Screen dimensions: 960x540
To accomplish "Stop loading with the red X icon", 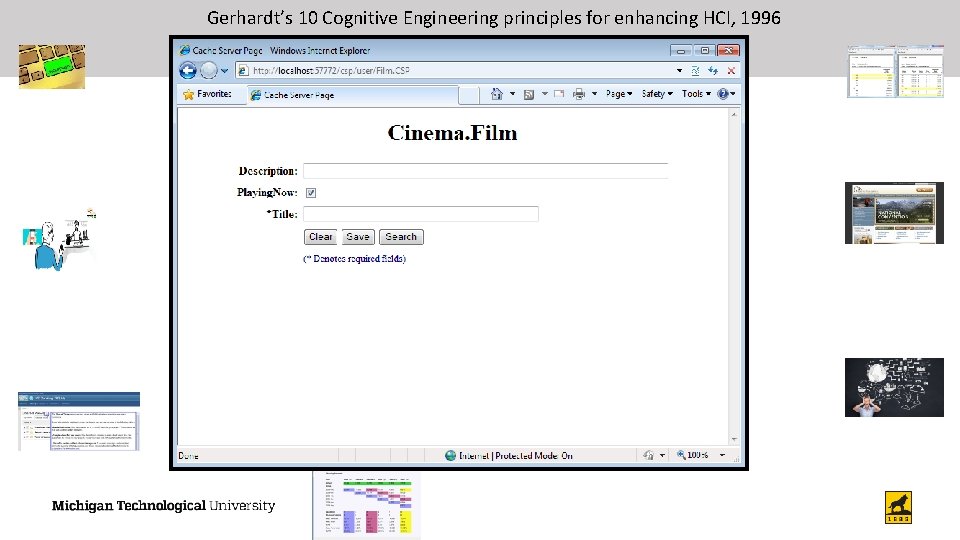I will tap(731, 71).
